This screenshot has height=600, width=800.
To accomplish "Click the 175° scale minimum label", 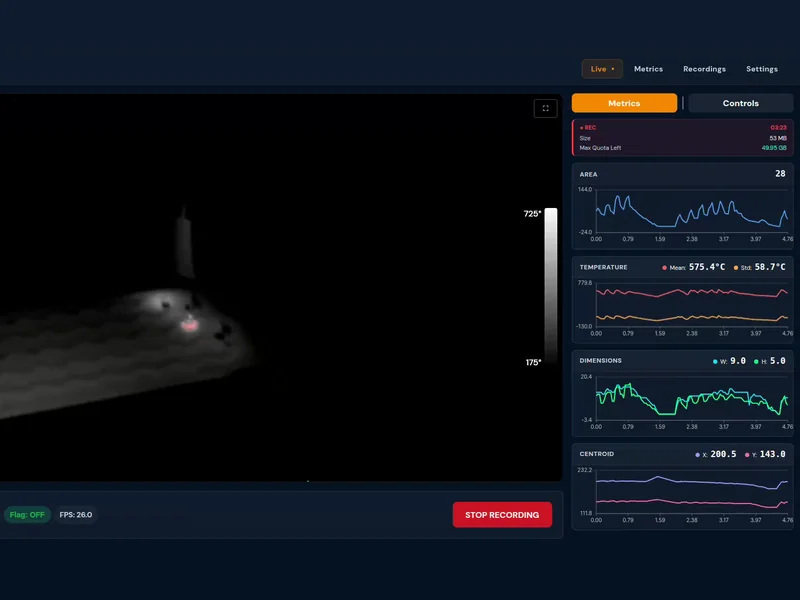I will (533, 362).
